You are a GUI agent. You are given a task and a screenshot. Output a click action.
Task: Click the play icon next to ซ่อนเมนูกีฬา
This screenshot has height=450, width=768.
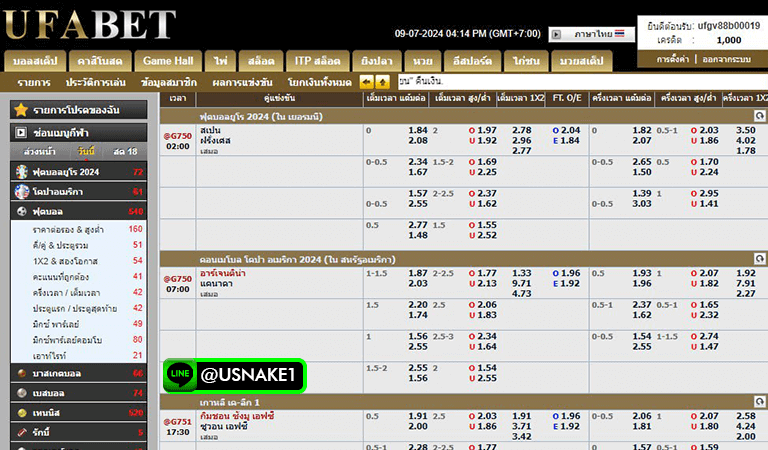(x=21, y=133)
